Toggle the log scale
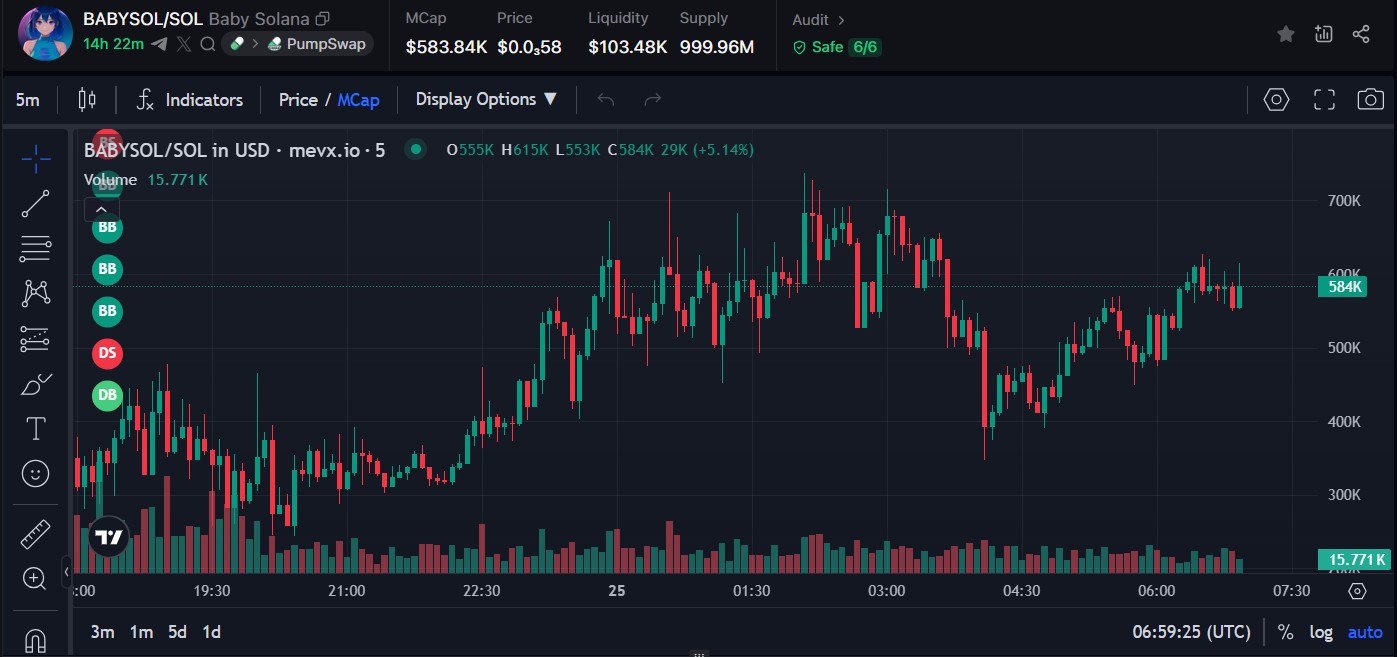The image size is (1397, 657). [x=1321, y=632]
